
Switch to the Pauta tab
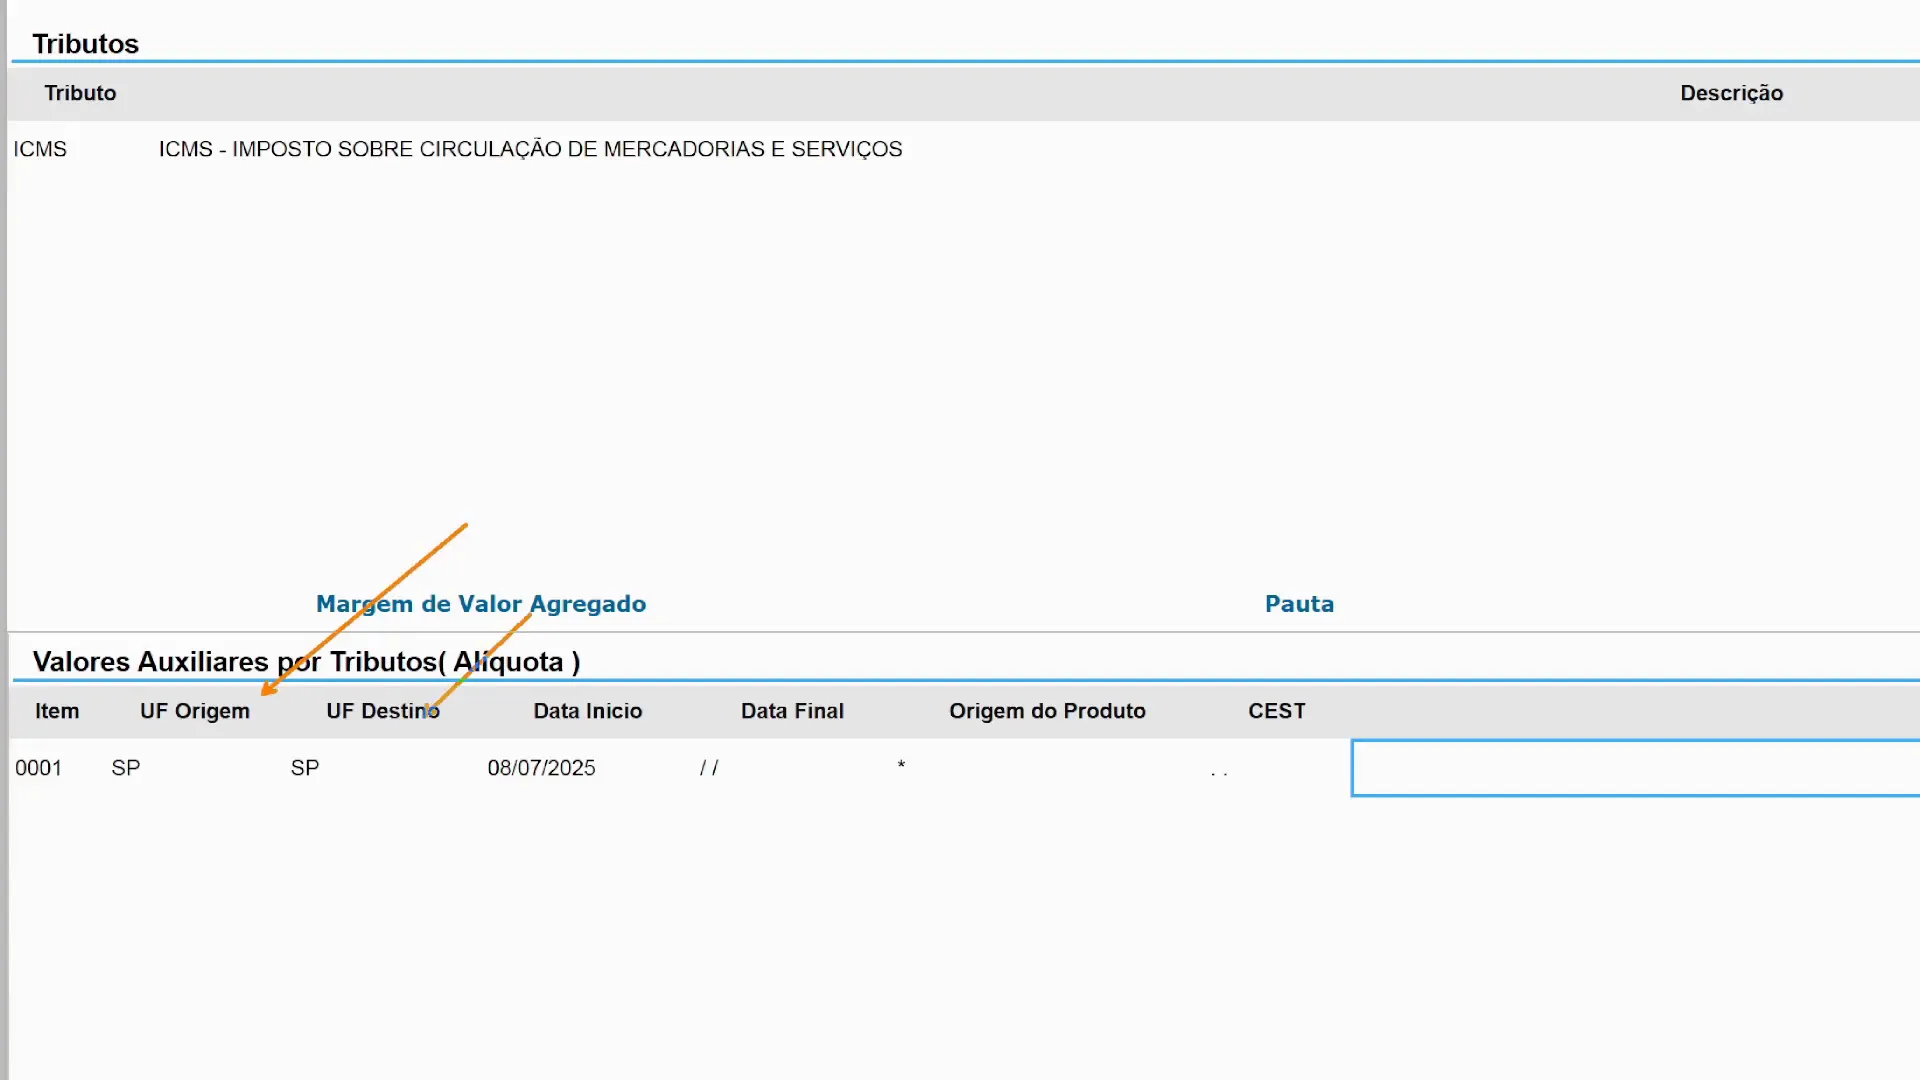click(1298, 604)
